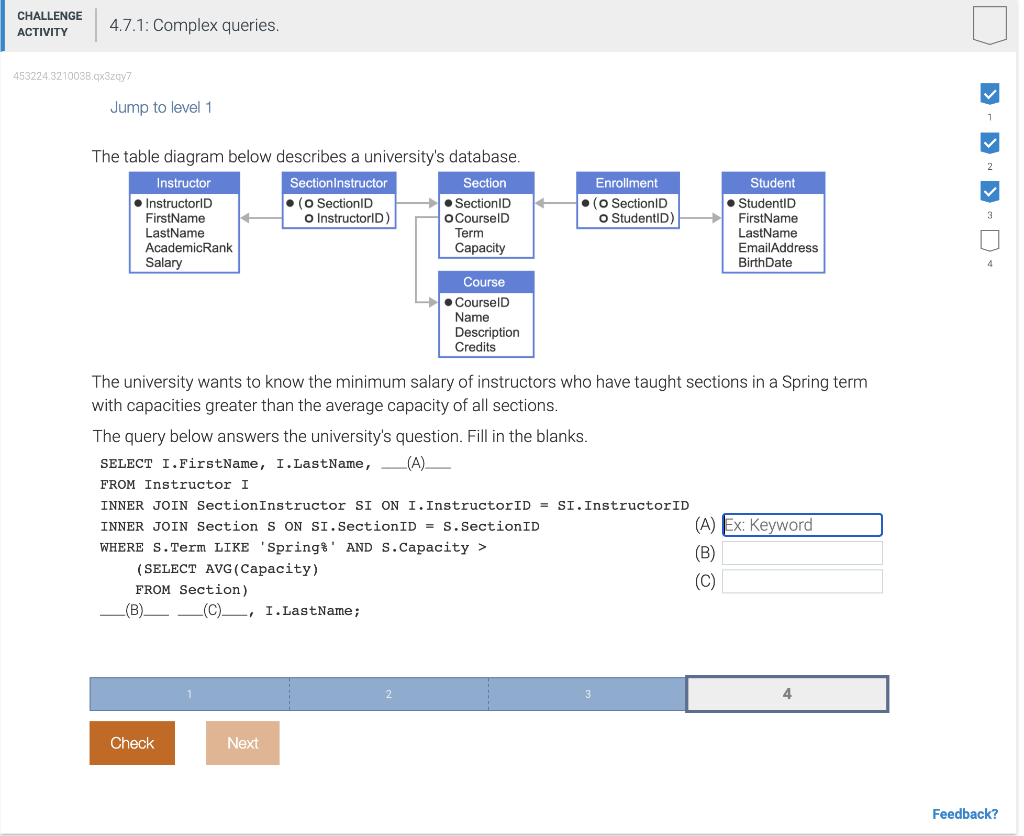
Task: Go to segment 3 in progress bar
Action: (588, 694)
